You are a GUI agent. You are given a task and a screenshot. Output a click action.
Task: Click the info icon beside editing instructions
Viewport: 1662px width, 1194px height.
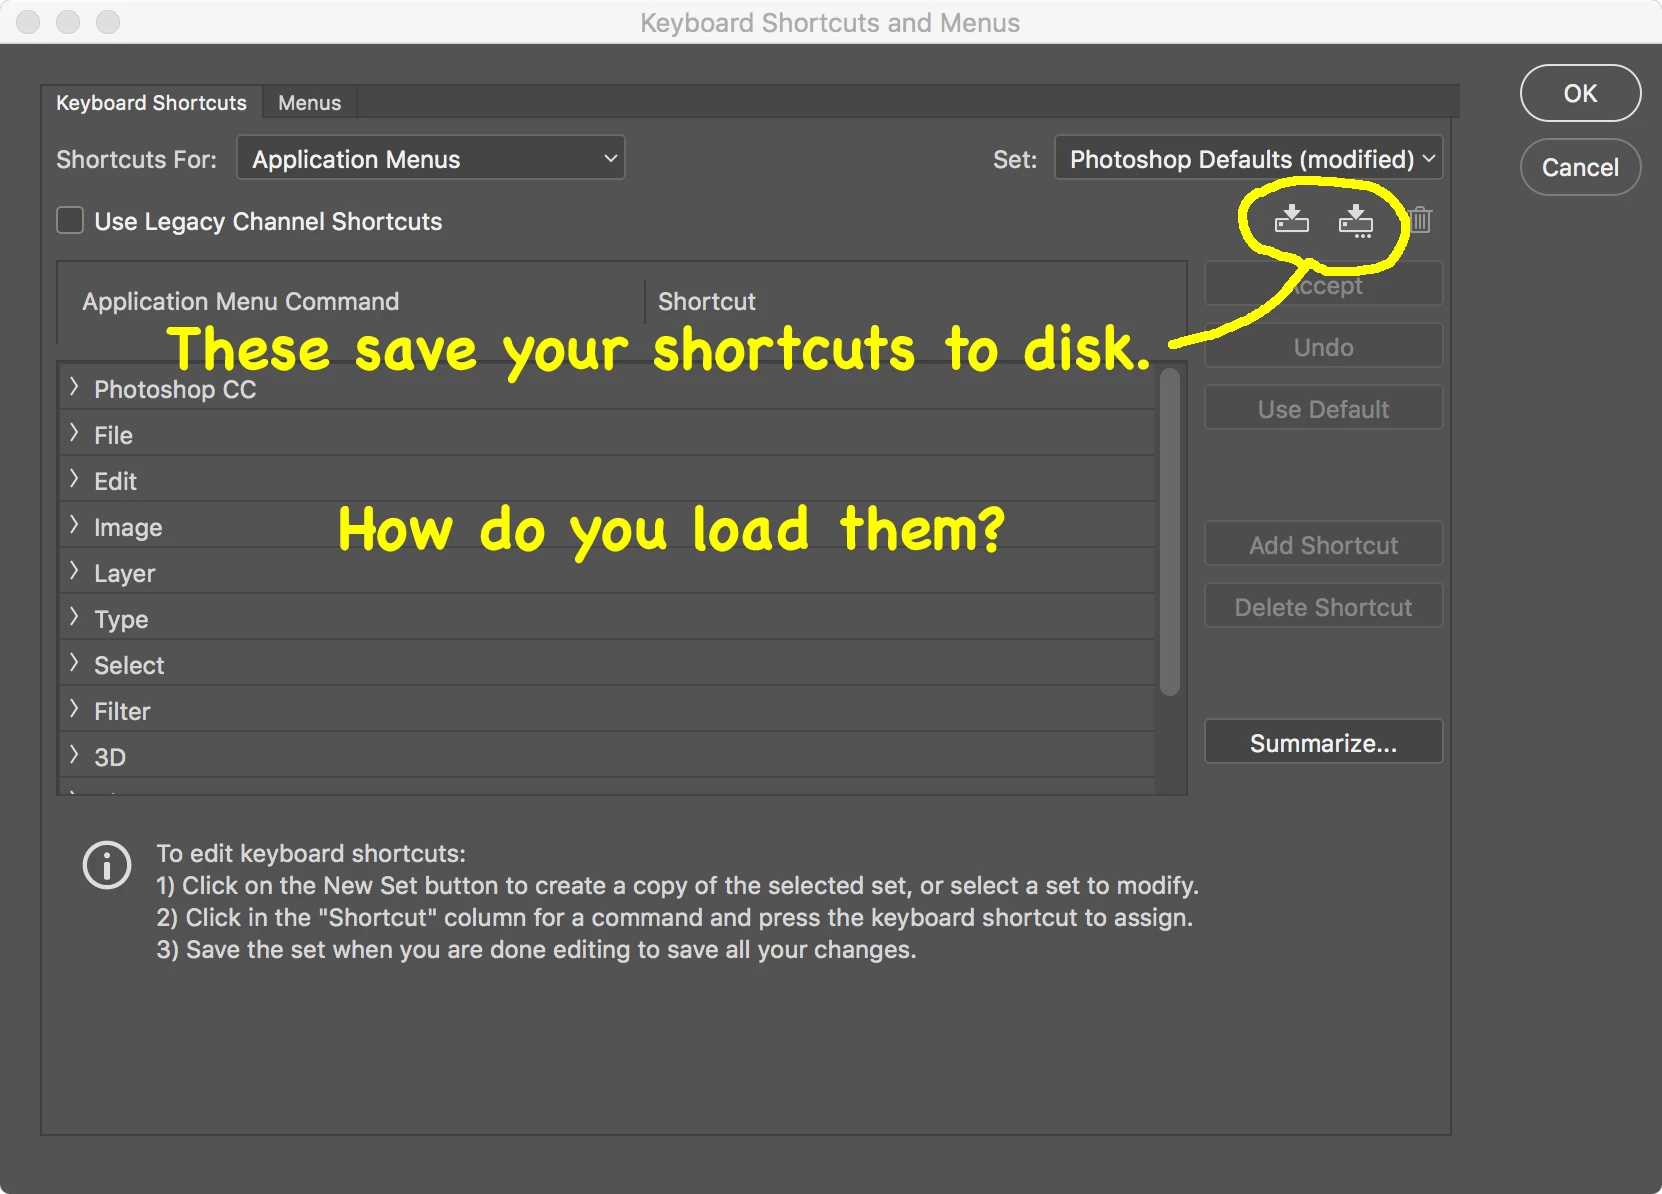107,864
